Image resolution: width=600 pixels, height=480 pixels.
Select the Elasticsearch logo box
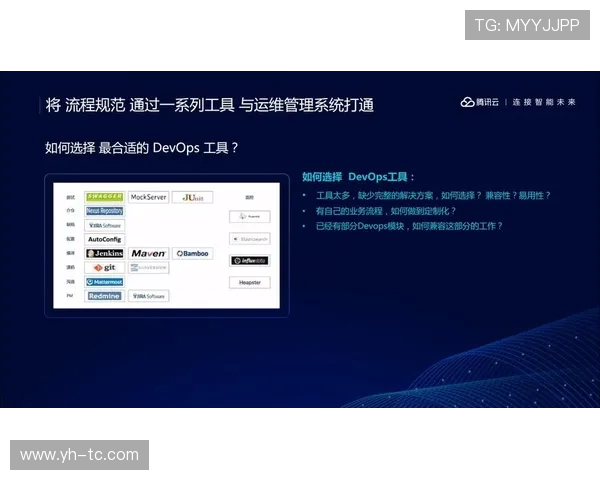pos(249,239)
